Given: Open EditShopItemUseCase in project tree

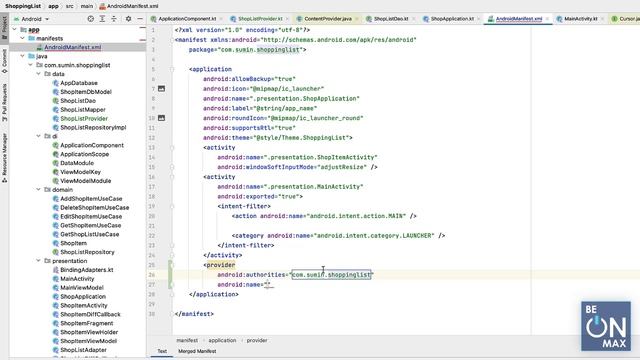Looking at the screenshot, I should click(x=91, y=217).
